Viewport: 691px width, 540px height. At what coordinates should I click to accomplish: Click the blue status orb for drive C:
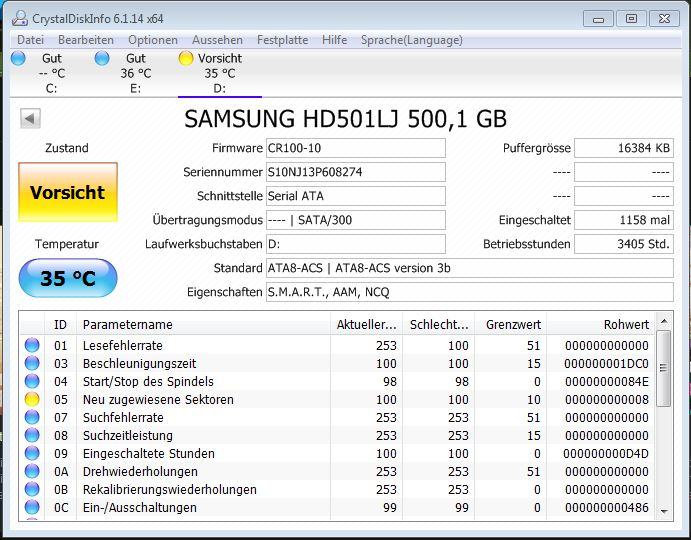pos(18,58)
